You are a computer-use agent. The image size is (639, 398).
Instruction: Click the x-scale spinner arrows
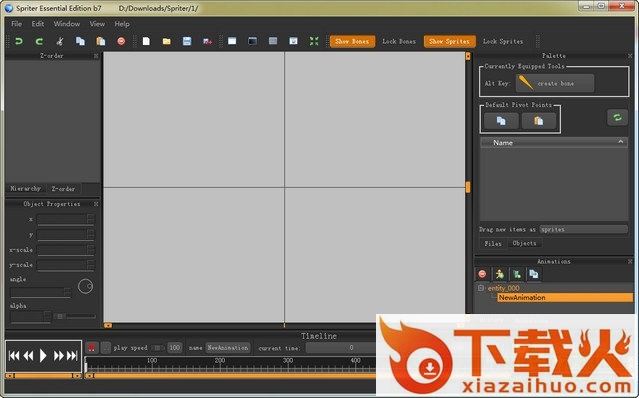pos(90,249)
